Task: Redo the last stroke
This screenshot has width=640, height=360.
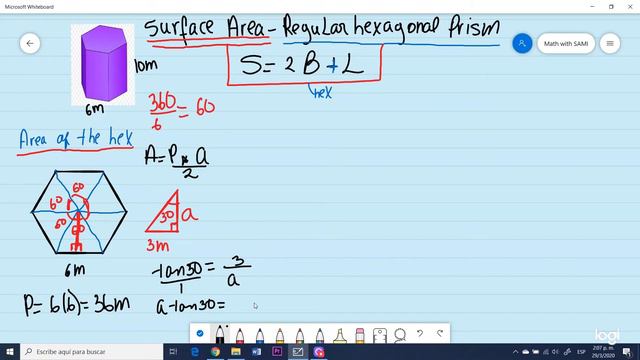Action: pos(440,333)
